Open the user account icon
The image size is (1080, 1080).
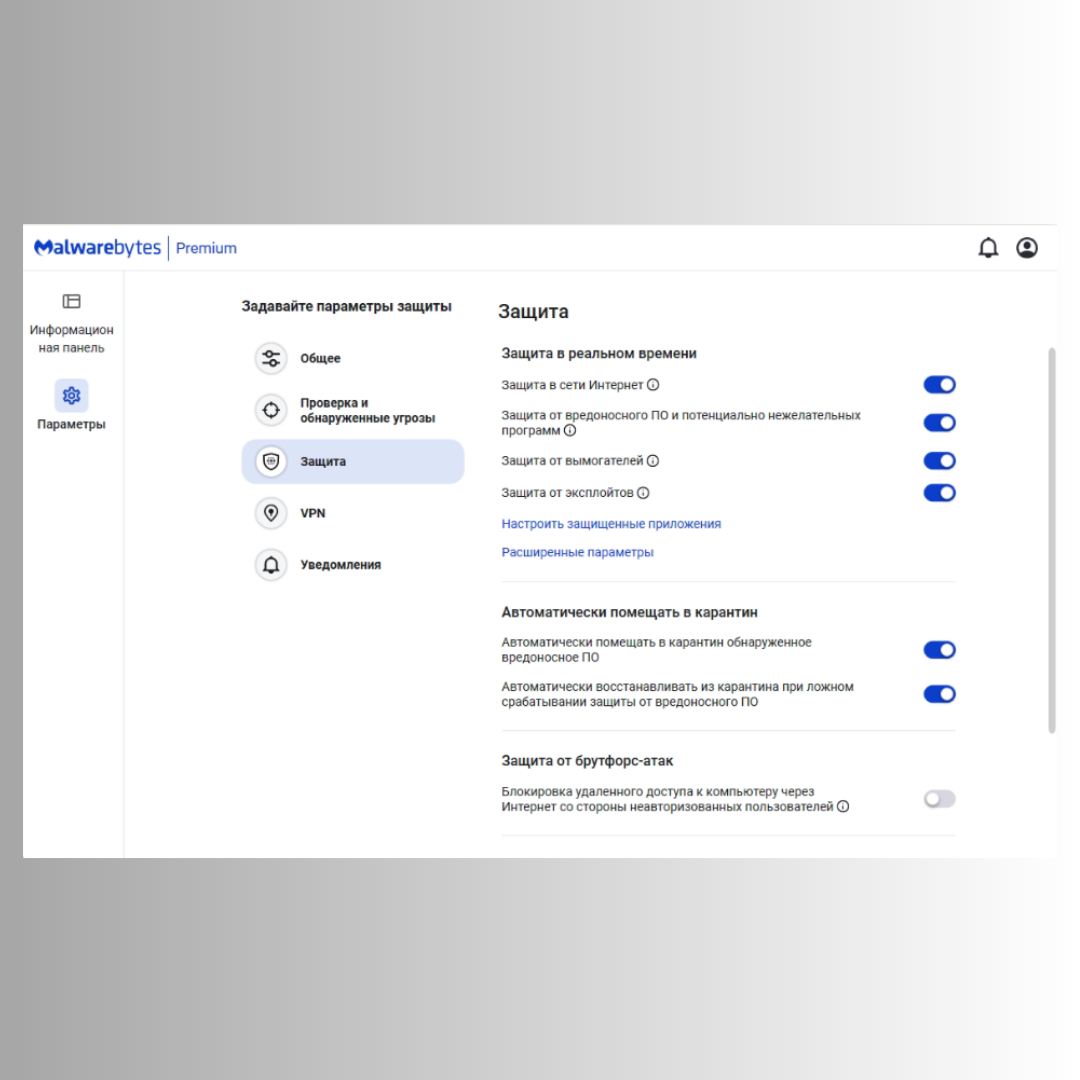pos(1026,248)
